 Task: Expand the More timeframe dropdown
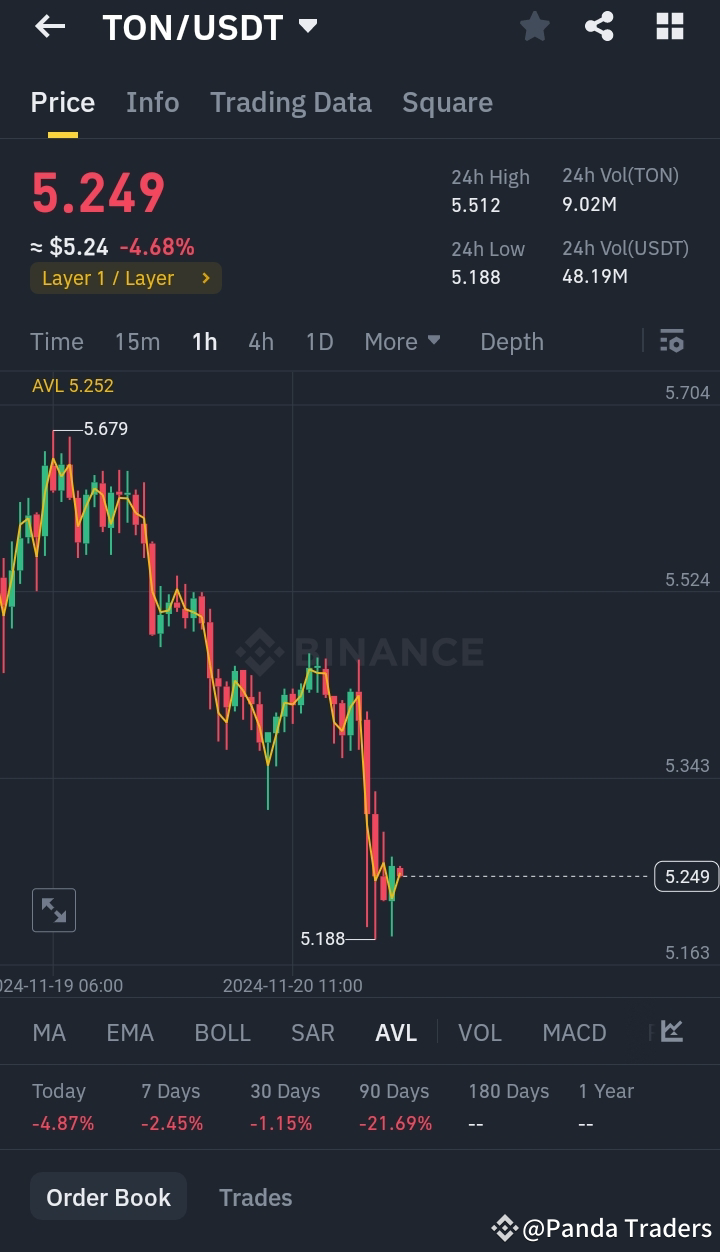402,341
